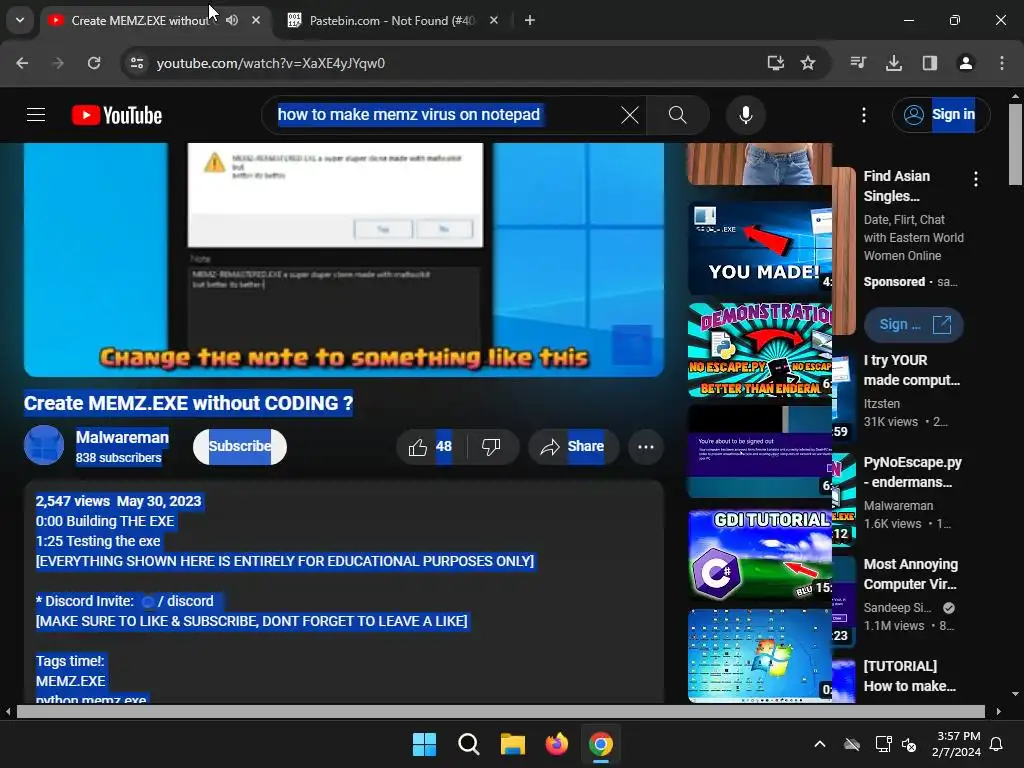This screenshot has height=768, width=1024.
Task: Bookmark this page with the star
Action: point(808,63)
